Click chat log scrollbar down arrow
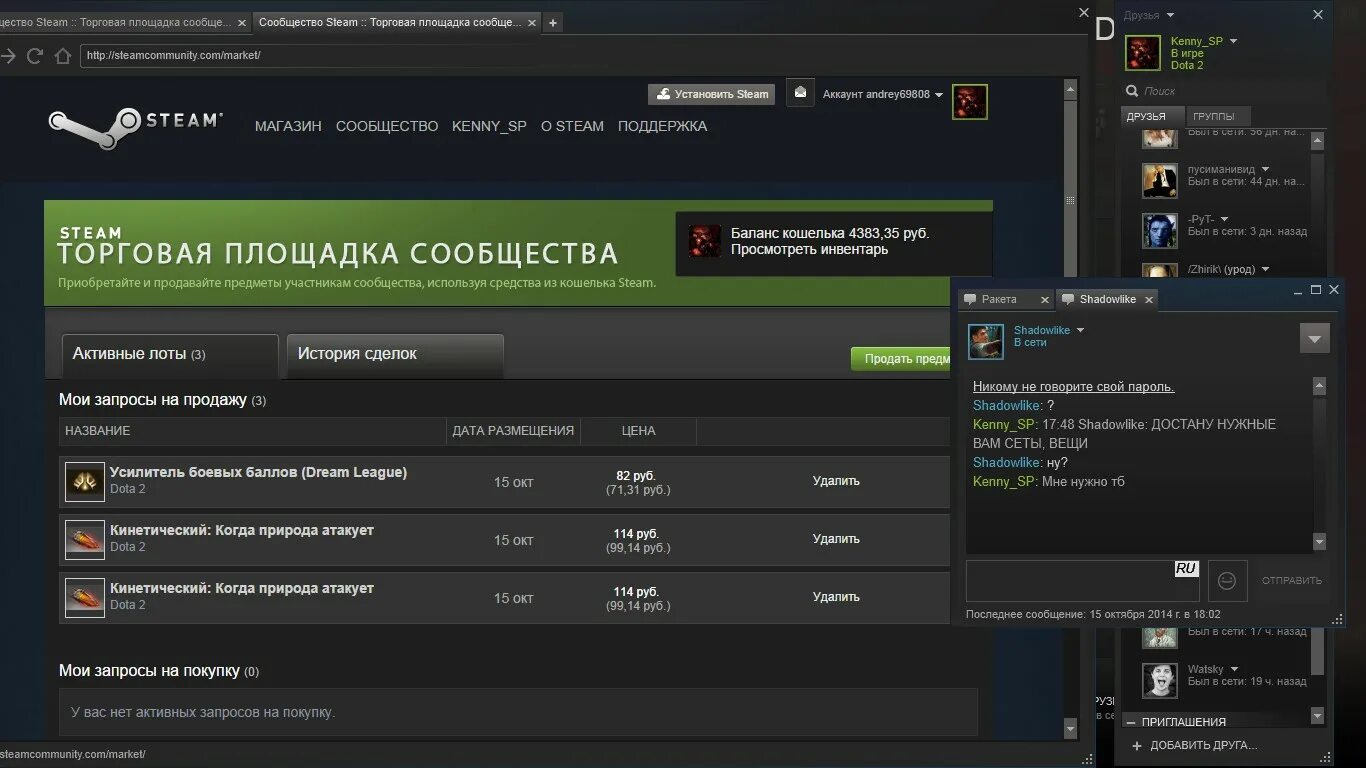Viewport: 1366px width, 768px height. (x=1319, y=542)
